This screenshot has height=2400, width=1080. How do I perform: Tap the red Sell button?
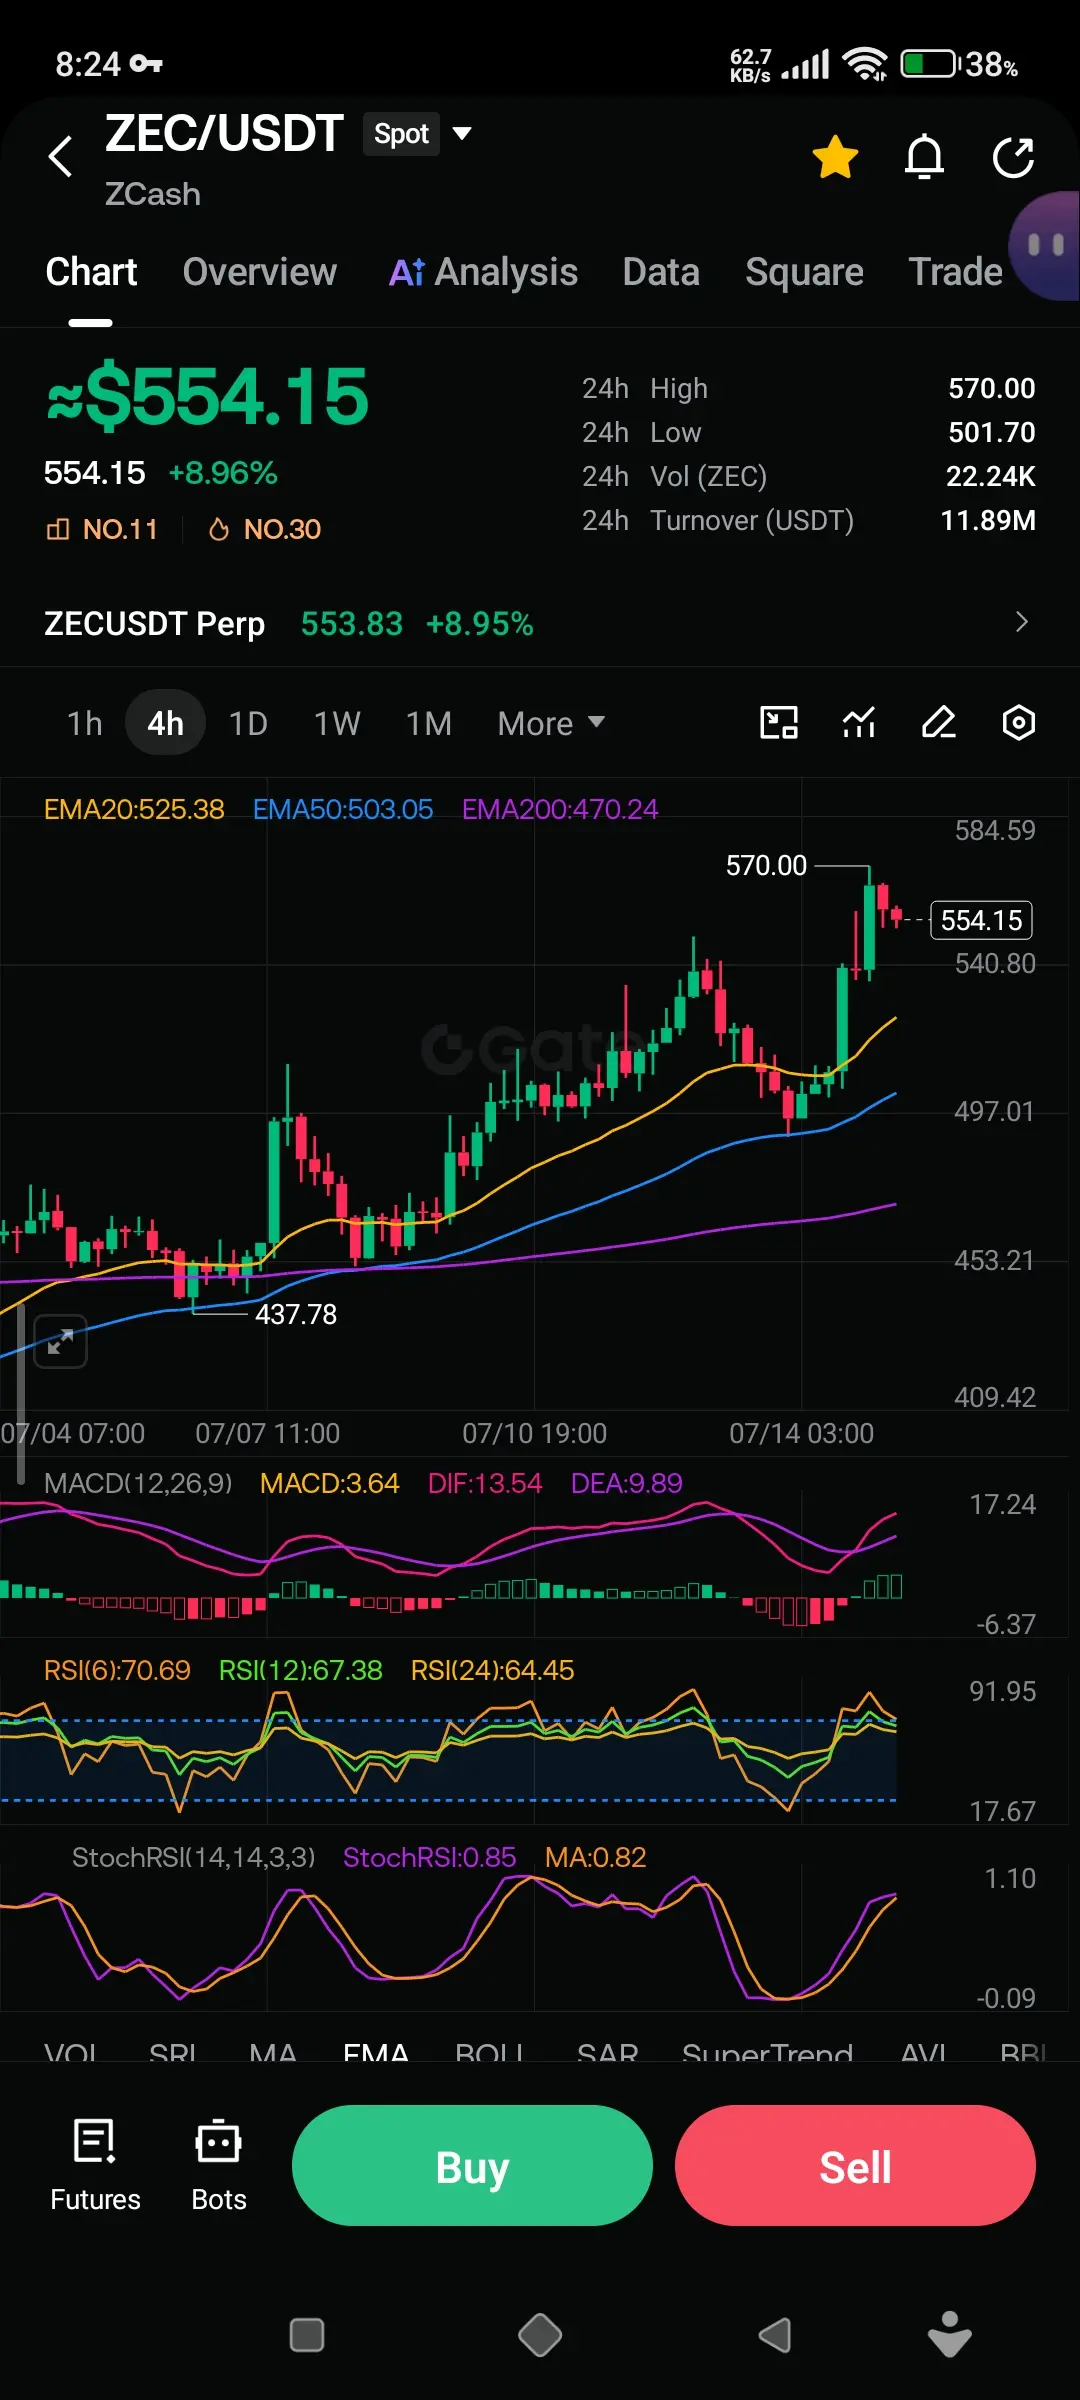(855, 2167)
